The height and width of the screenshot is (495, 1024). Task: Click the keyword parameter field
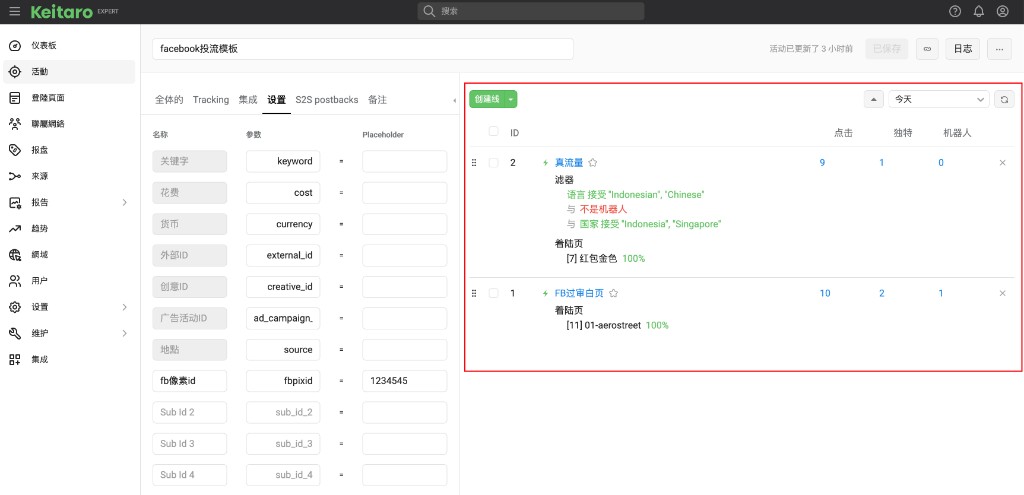283,161
